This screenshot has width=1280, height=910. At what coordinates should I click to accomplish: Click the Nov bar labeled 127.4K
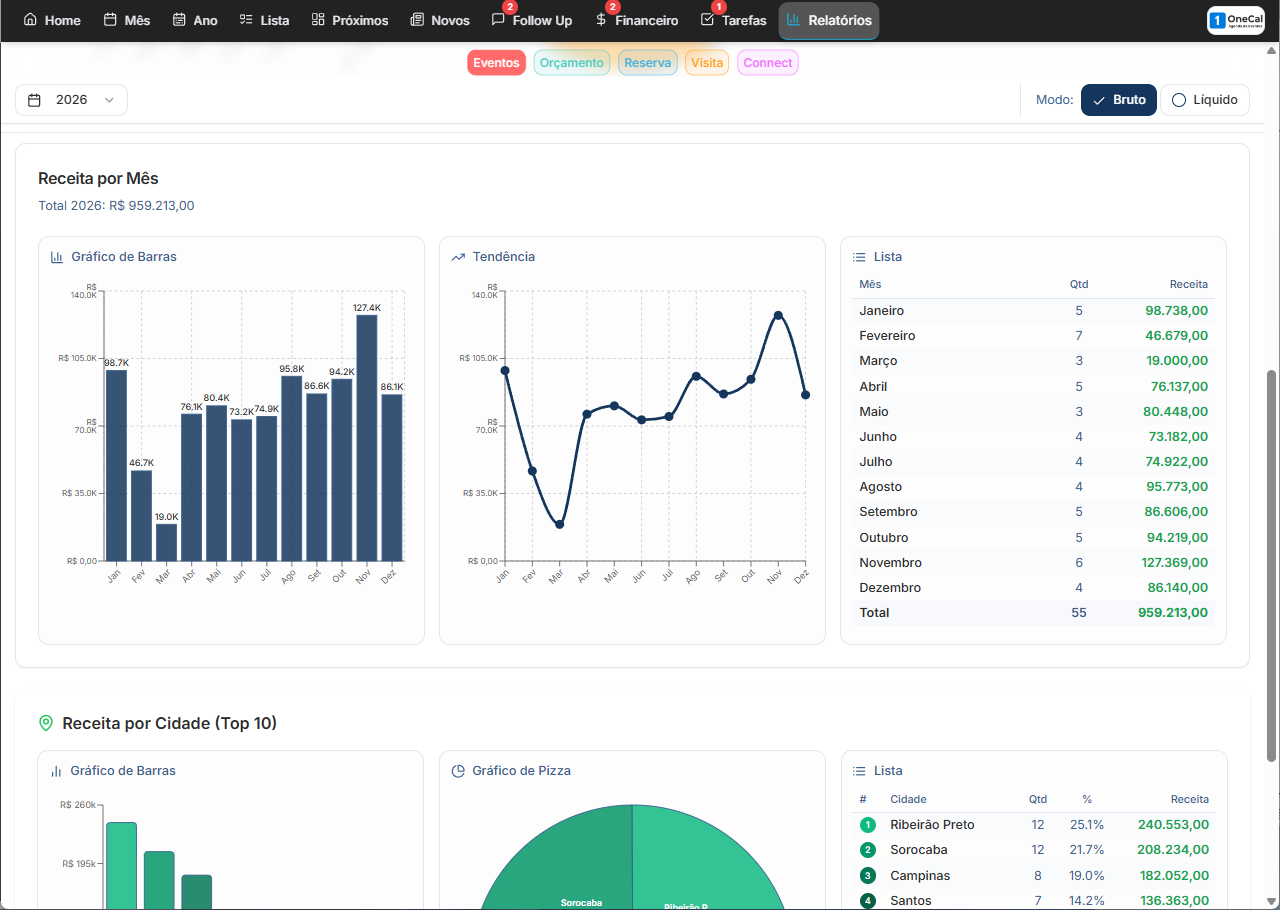pyautogui.click(x=367, y=438)
